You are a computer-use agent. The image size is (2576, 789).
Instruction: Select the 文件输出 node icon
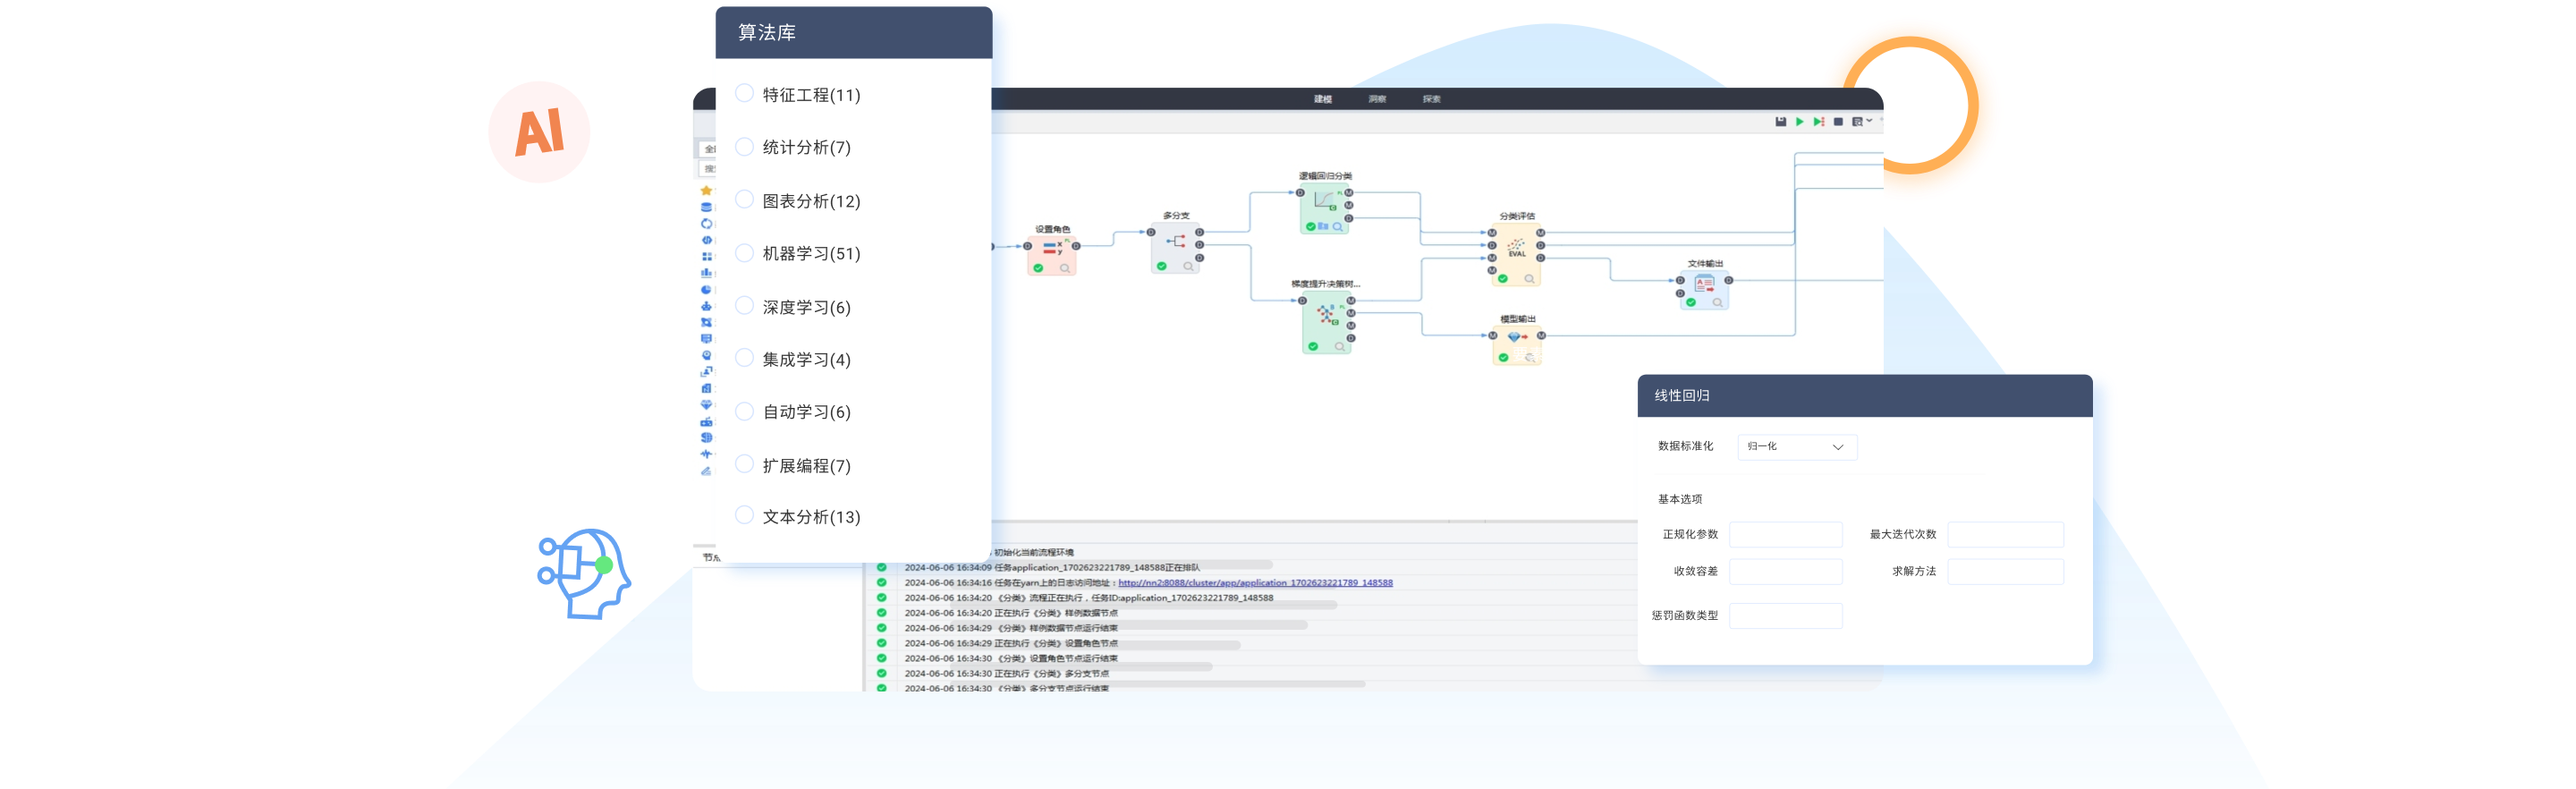(x=1704, y=285)
